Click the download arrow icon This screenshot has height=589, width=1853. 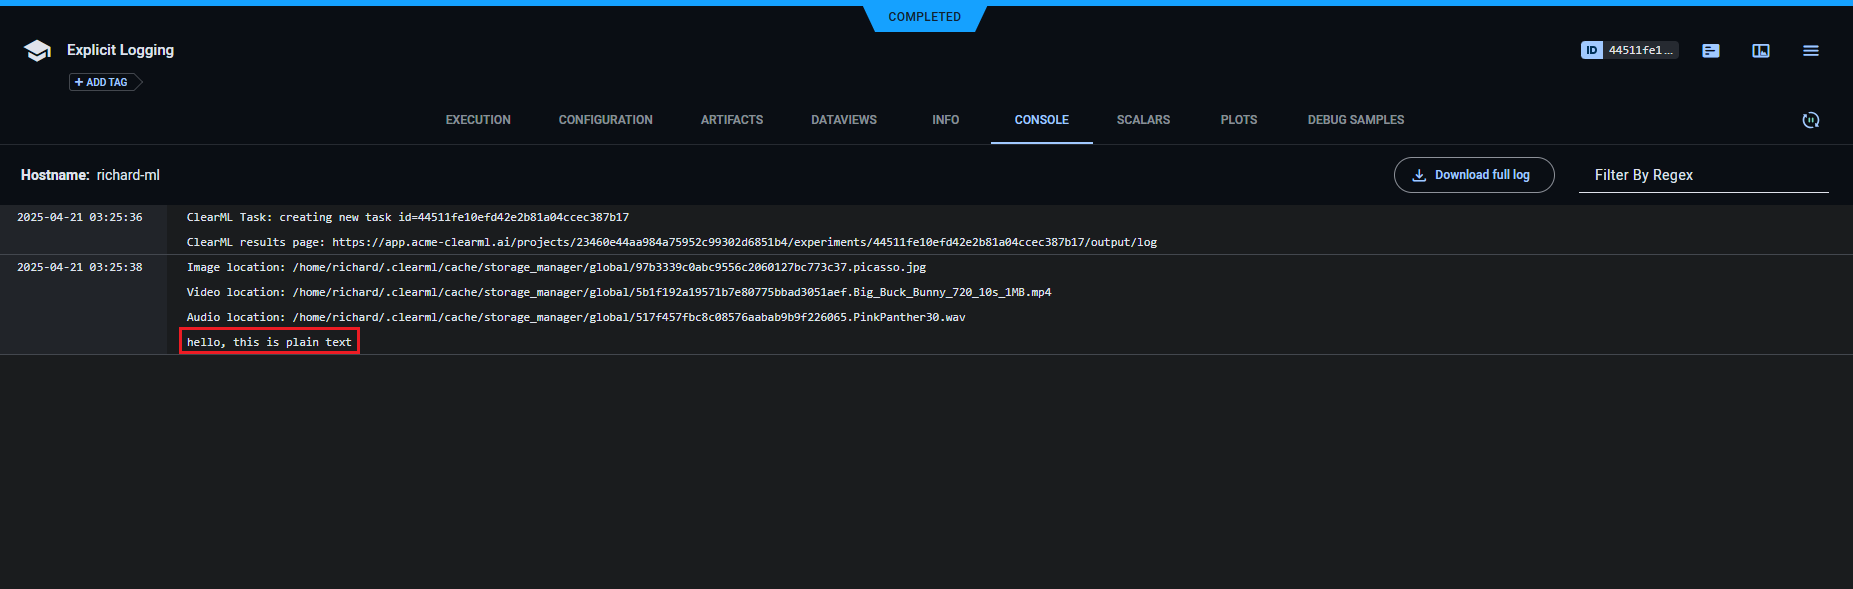[x=1419, y=175]
